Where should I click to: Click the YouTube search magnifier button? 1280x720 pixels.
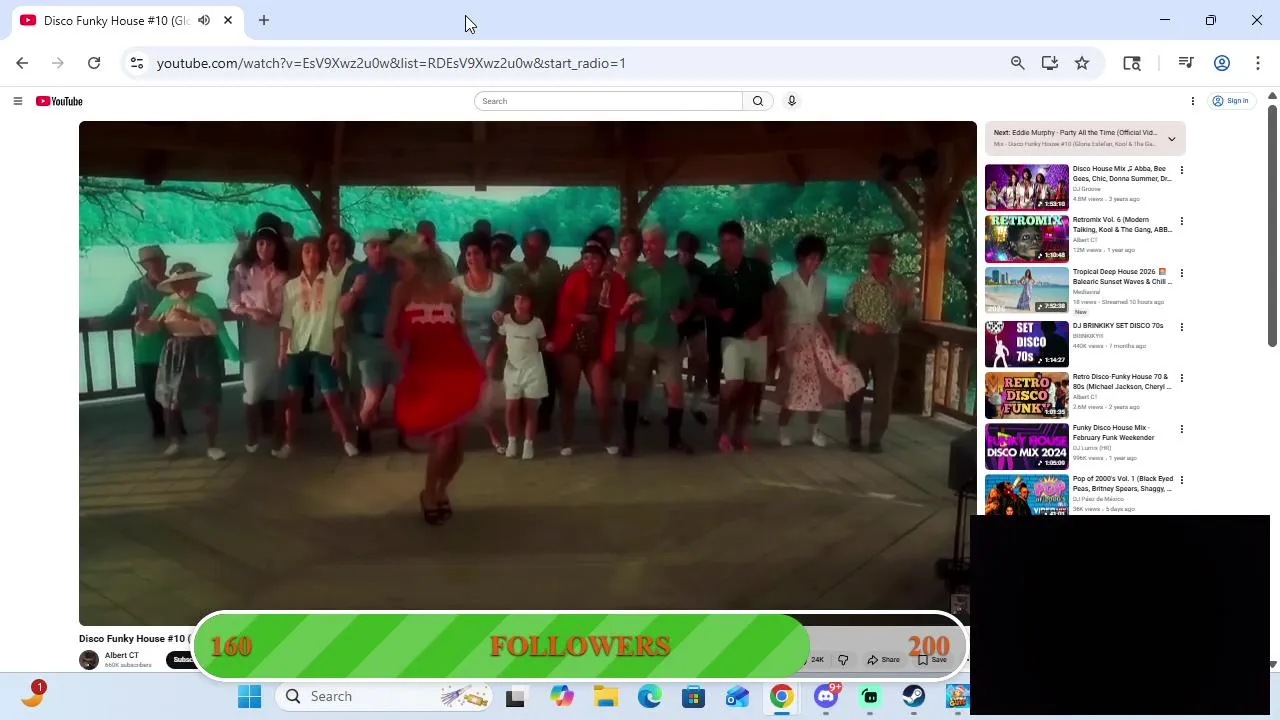point(758,101)
